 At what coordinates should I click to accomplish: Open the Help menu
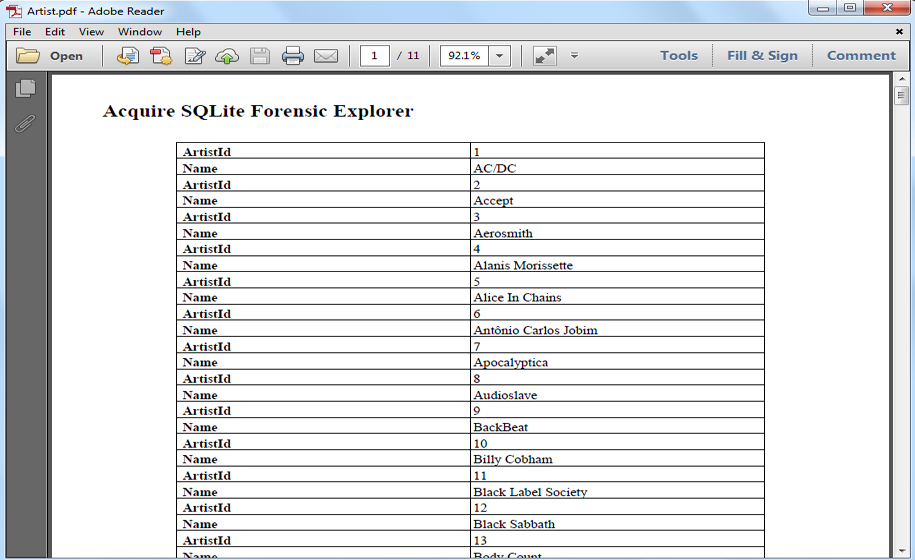tap(188, 32)
